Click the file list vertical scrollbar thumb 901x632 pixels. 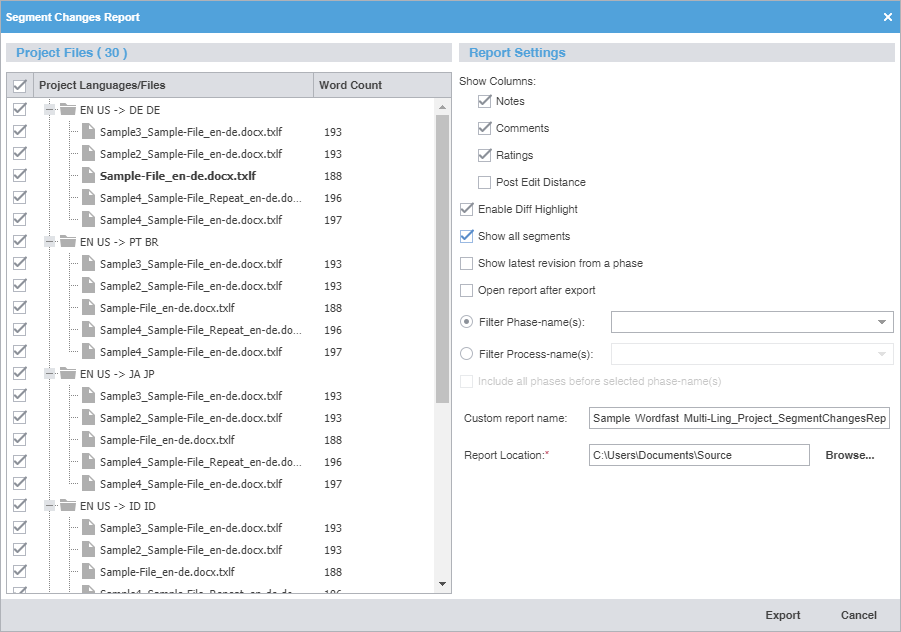tap(443, 260)
